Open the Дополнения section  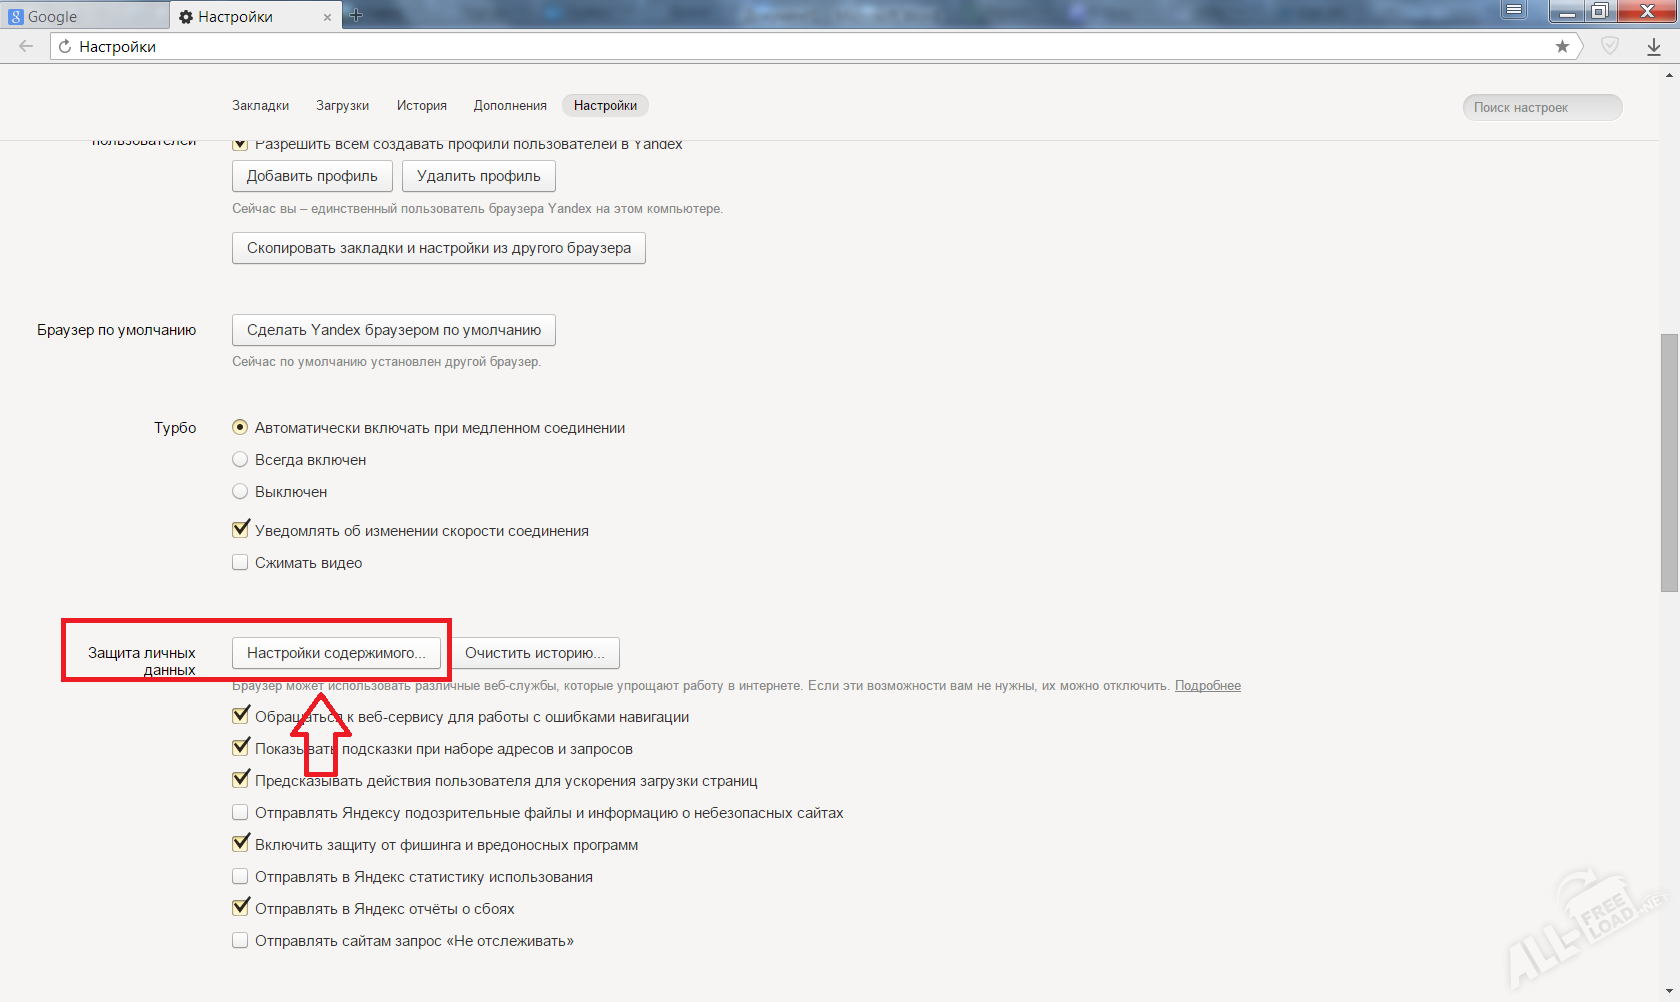(x=510, y=106)
